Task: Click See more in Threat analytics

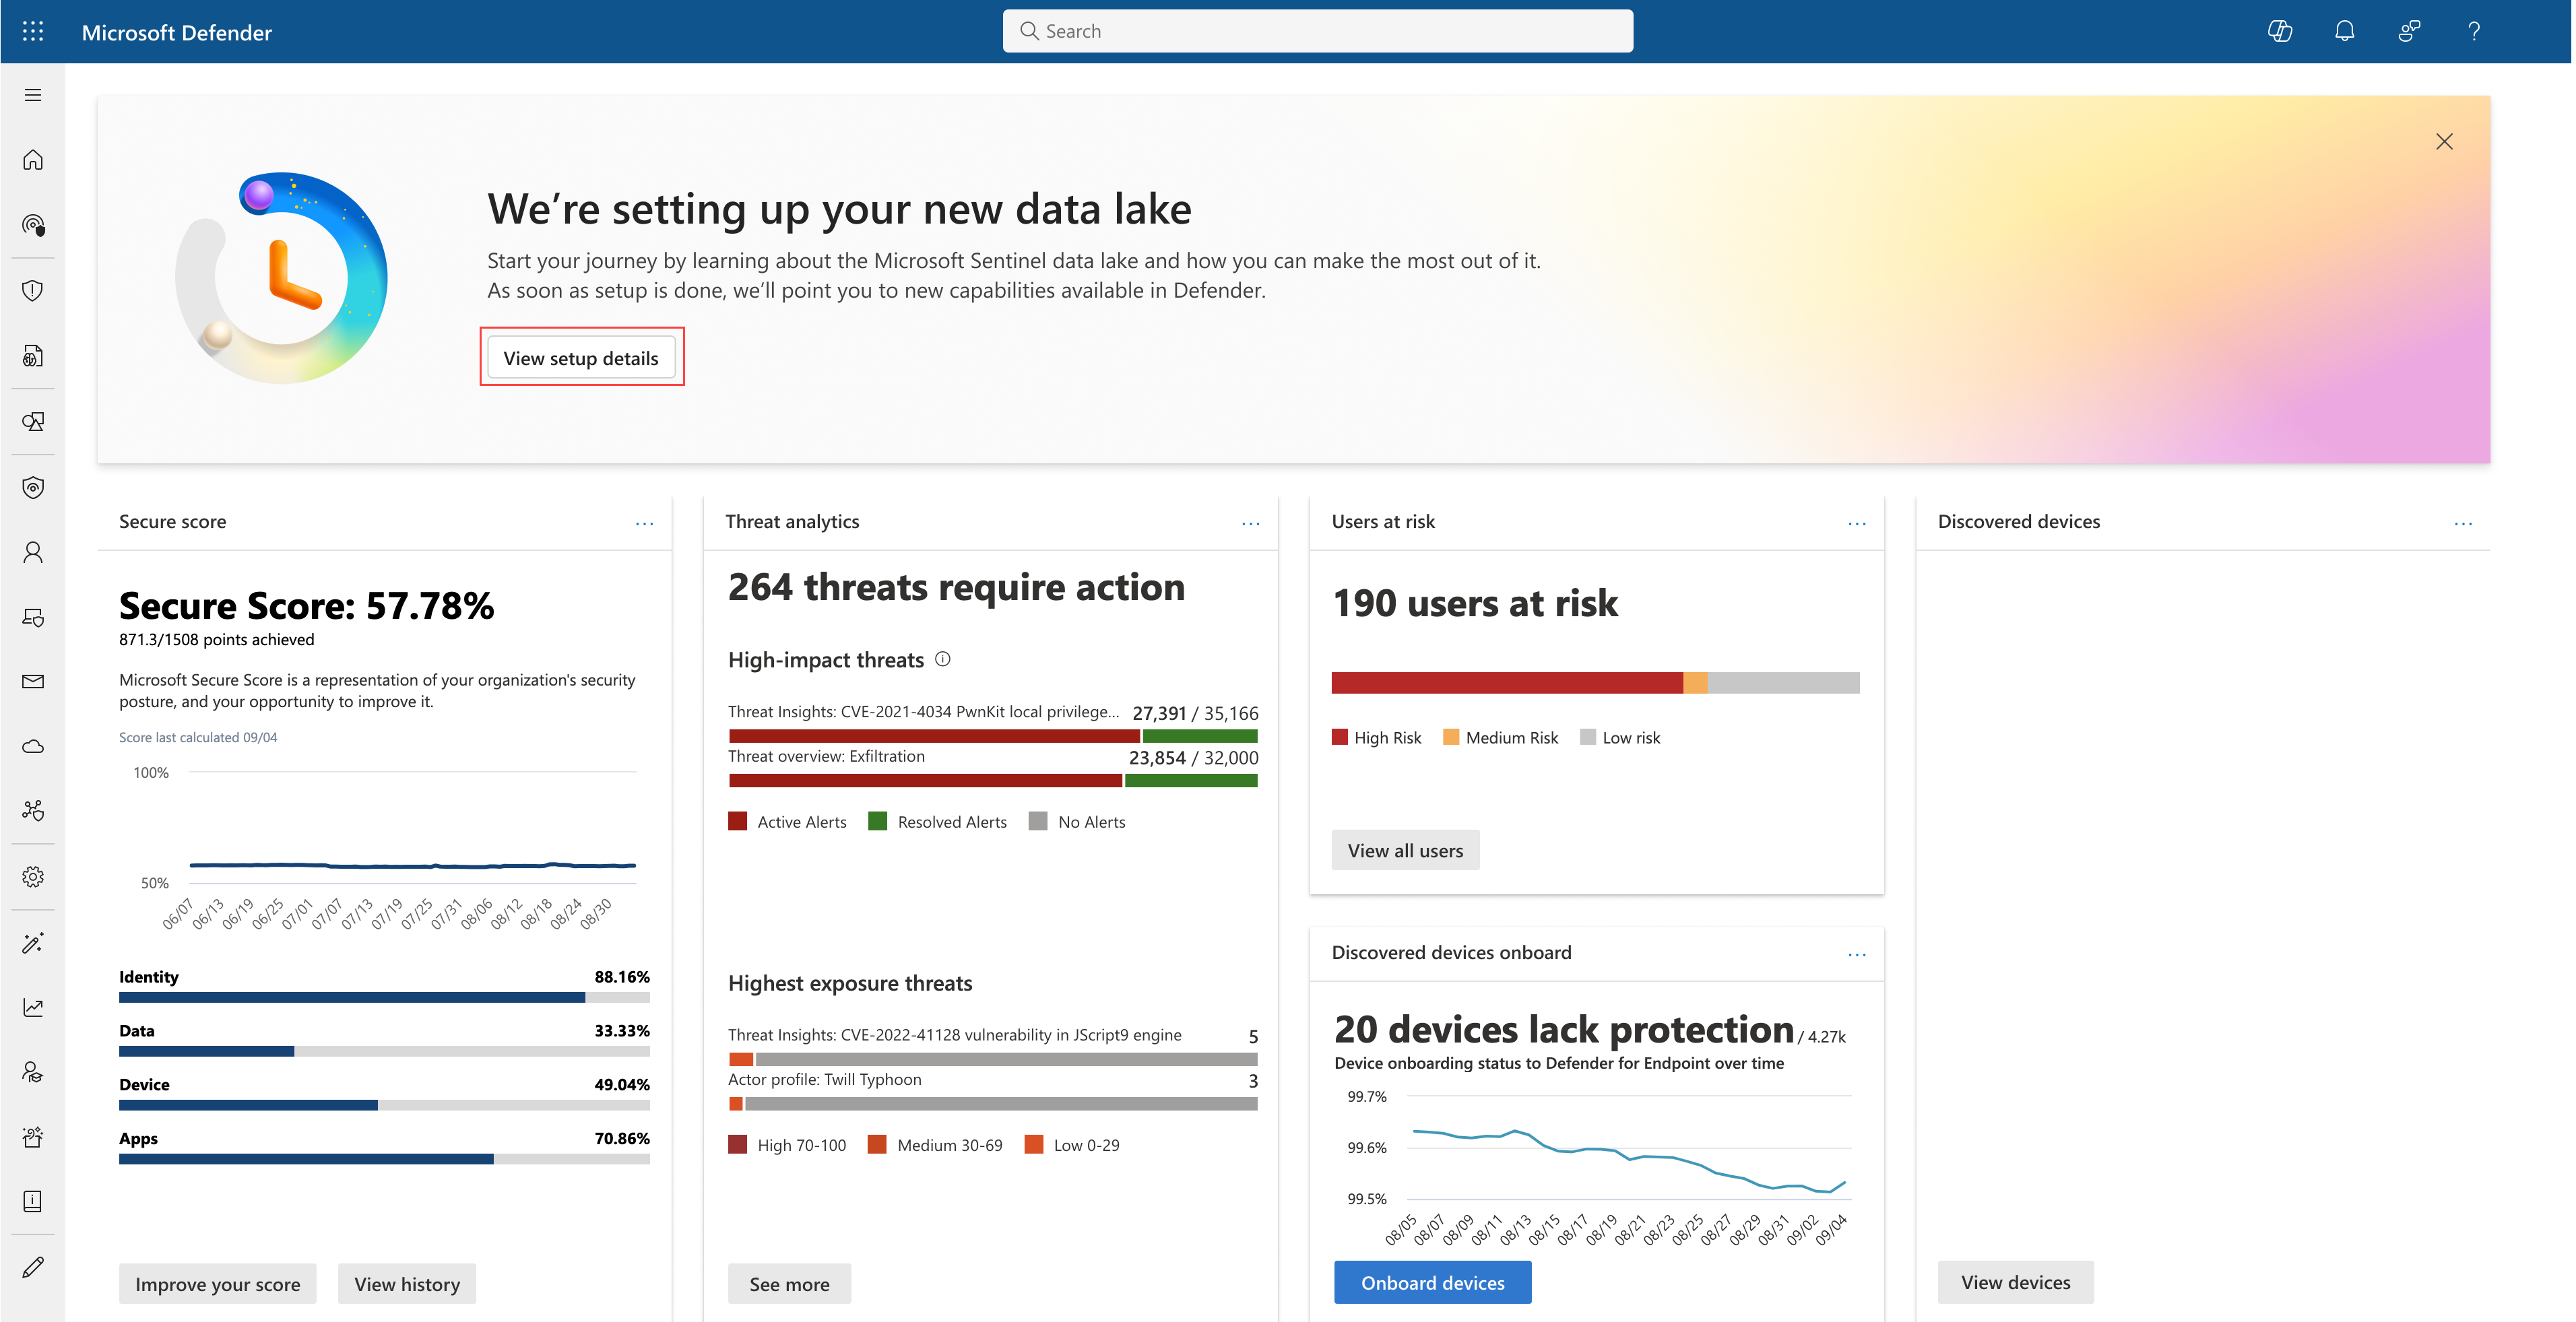Action: 789,1284
